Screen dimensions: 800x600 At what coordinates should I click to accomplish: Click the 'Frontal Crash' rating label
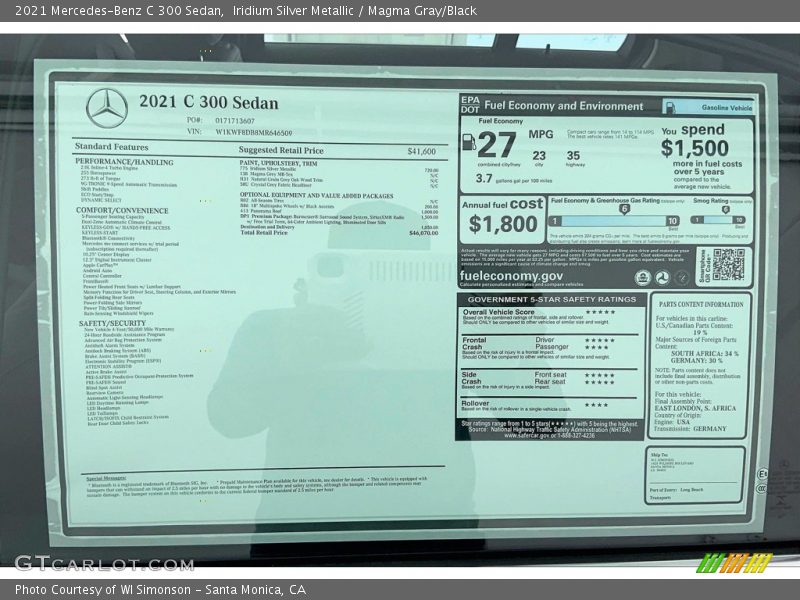(474, 343)
